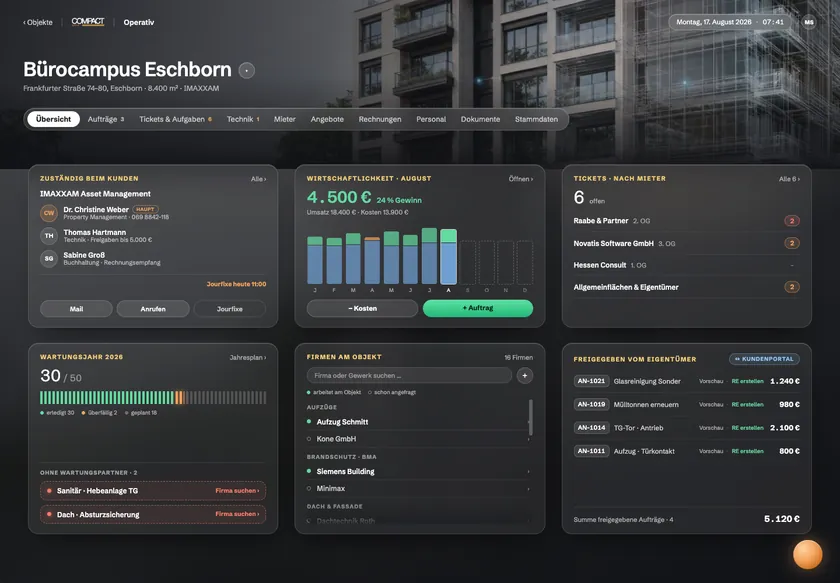Open Alle 6 in Tickets nach Mieter
The image size is (840, 583).
(789, 179)
